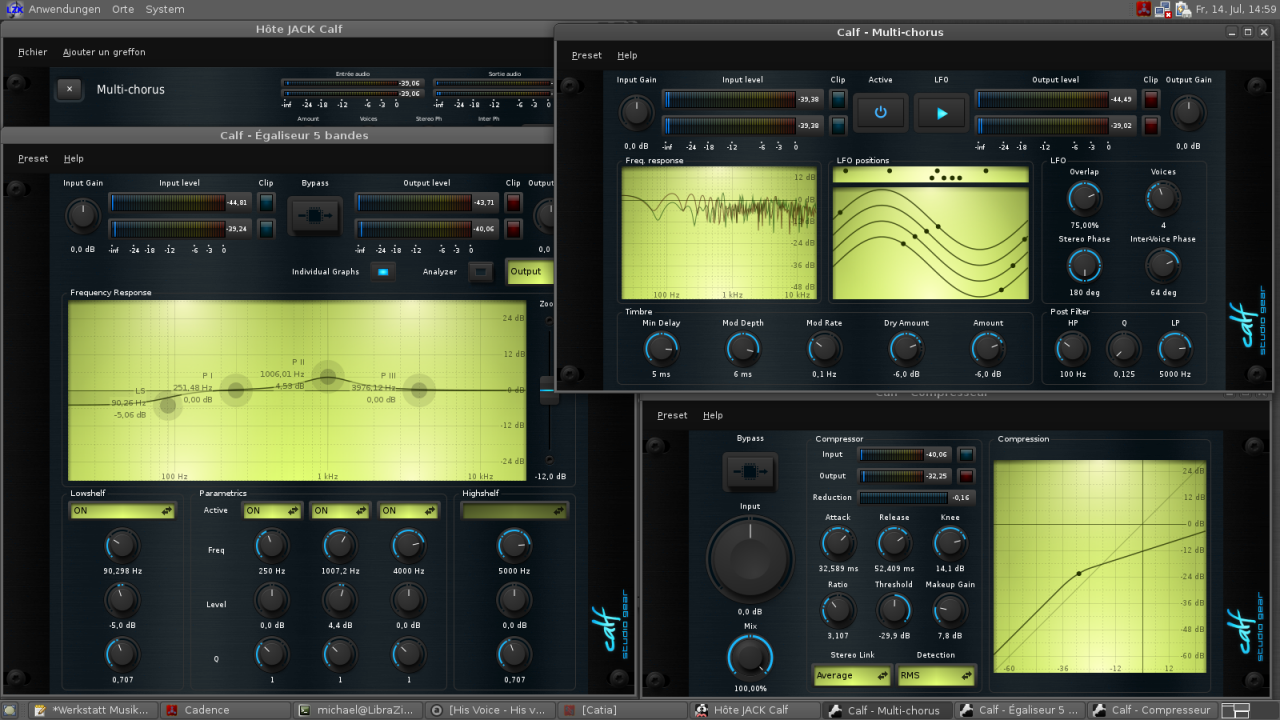Viewport: 1280px width, 720px height.
Task: Toggle the Multi-chorus Active power button
Action: [x=880, y=112]
